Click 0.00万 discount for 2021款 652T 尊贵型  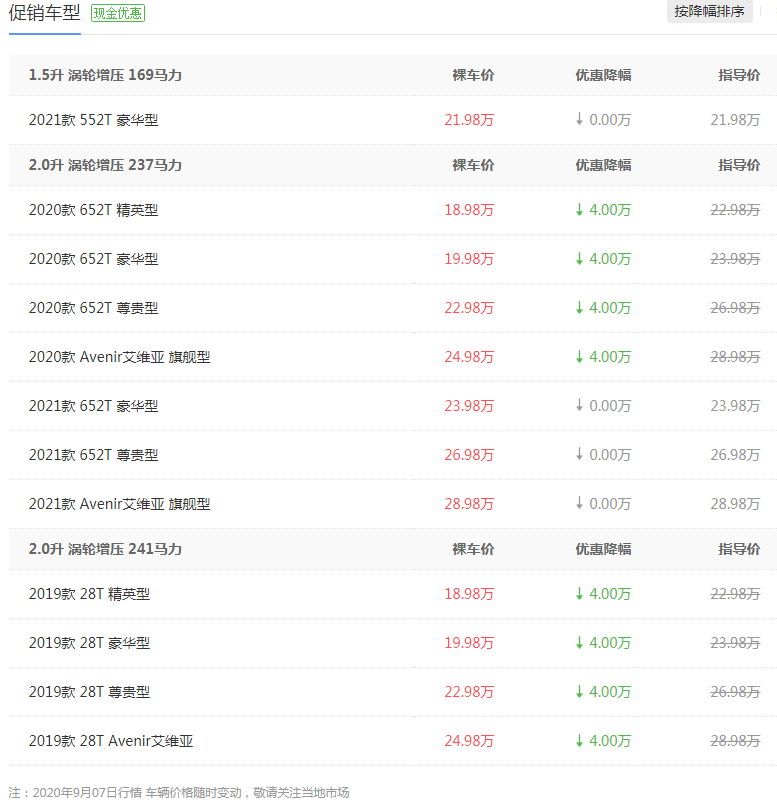(x=603, y=455)
